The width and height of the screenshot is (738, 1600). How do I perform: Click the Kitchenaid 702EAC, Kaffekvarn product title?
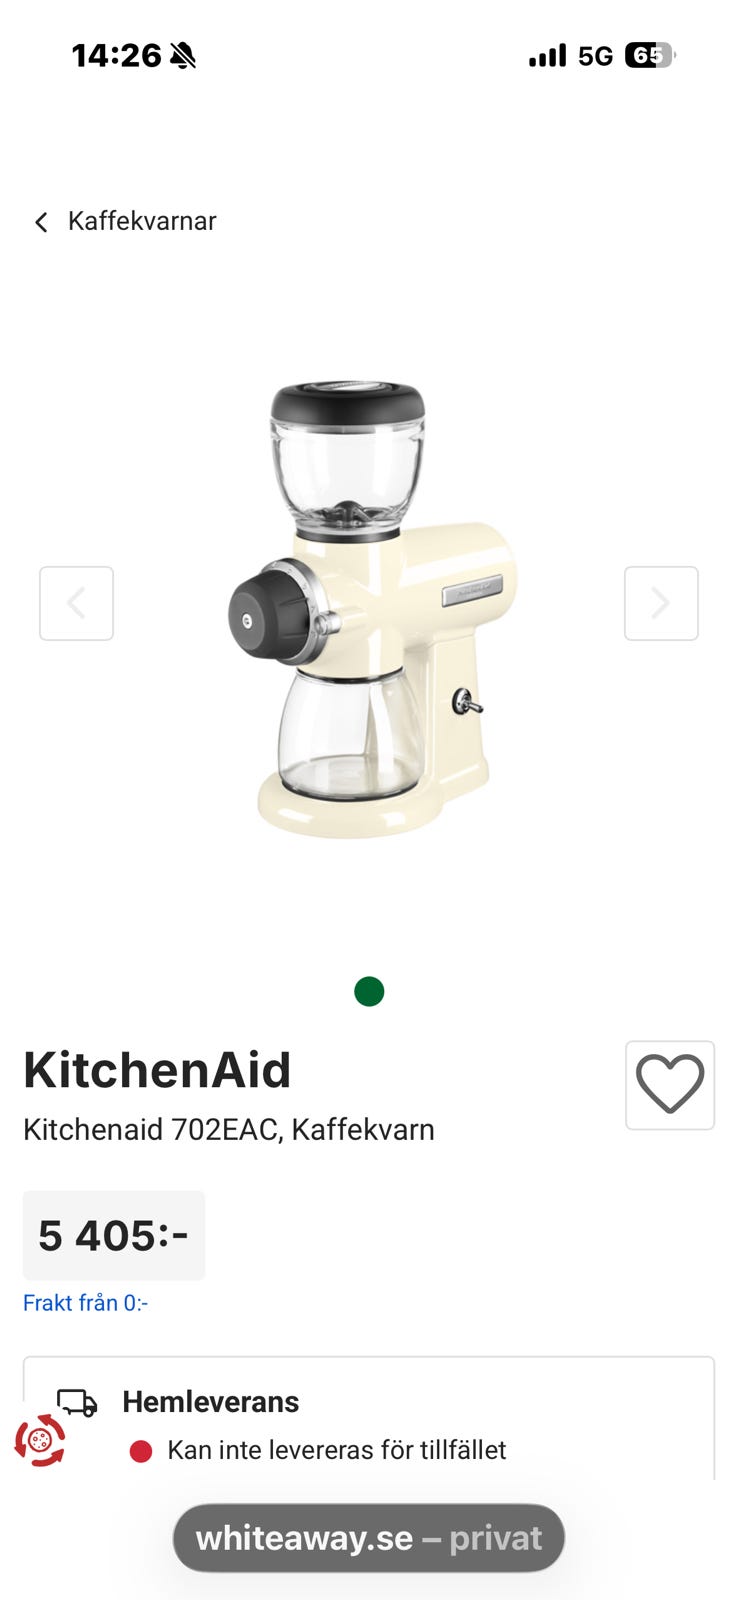coord(229,1130)
